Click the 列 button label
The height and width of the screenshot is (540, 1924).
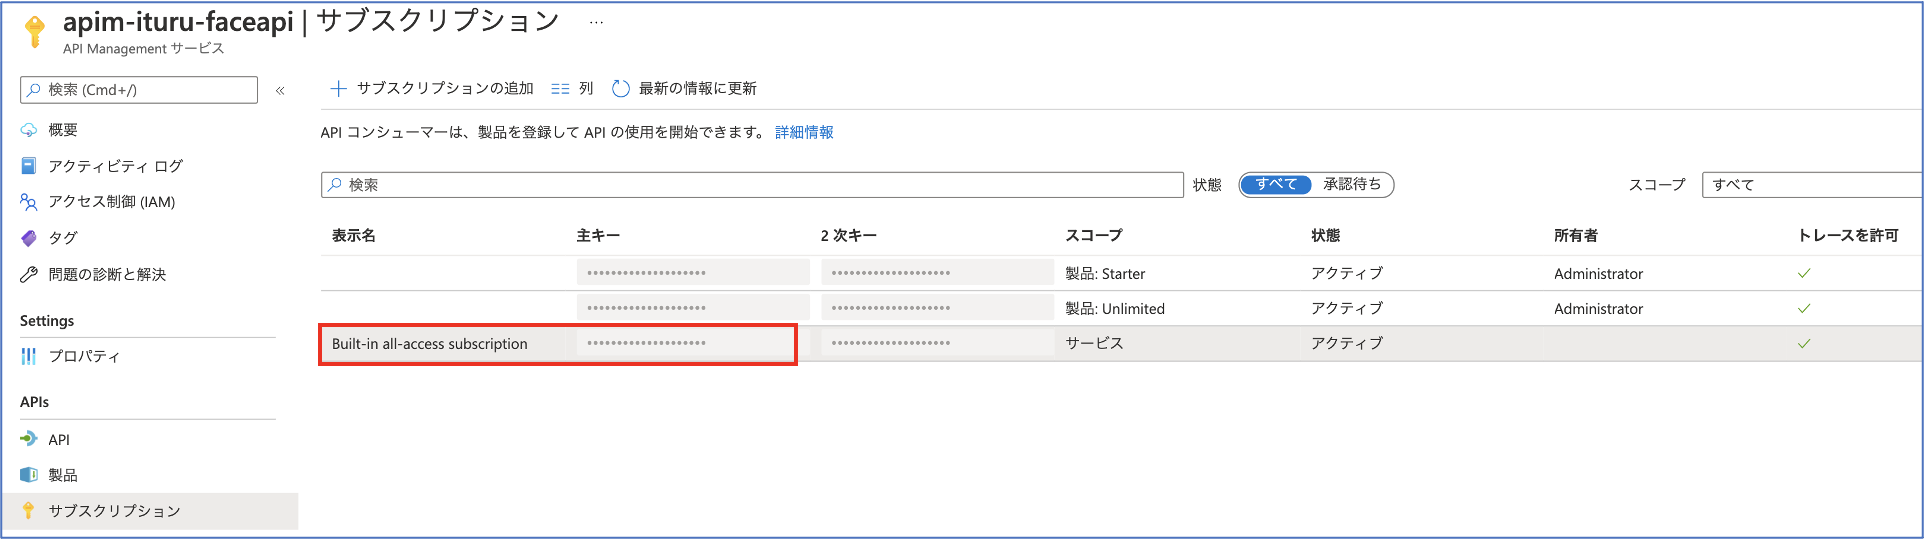(586, 88)
